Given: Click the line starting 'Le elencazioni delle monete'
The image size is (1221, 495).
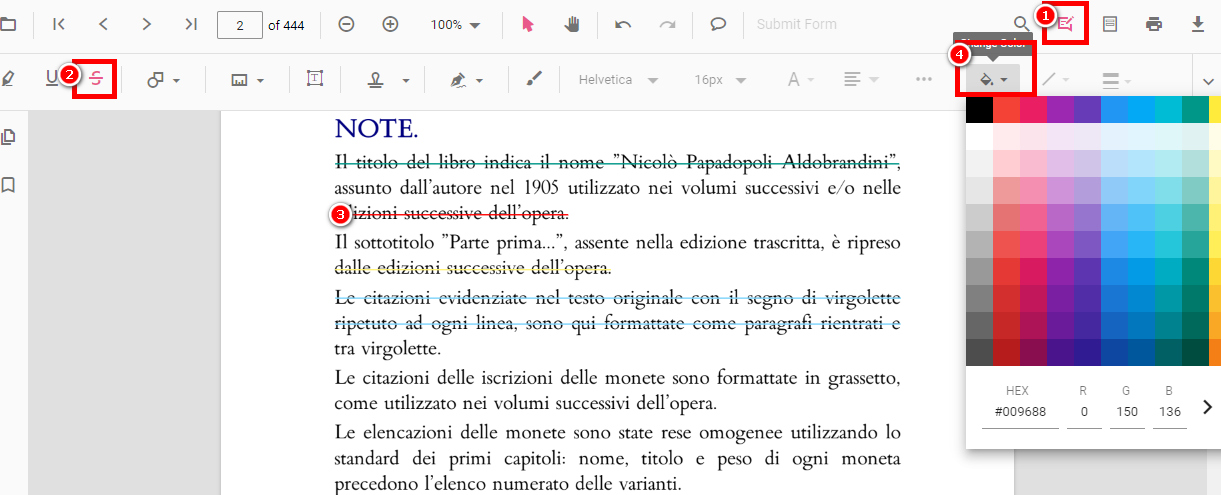Looking at the screenshot, I should [x=617, y=432].
